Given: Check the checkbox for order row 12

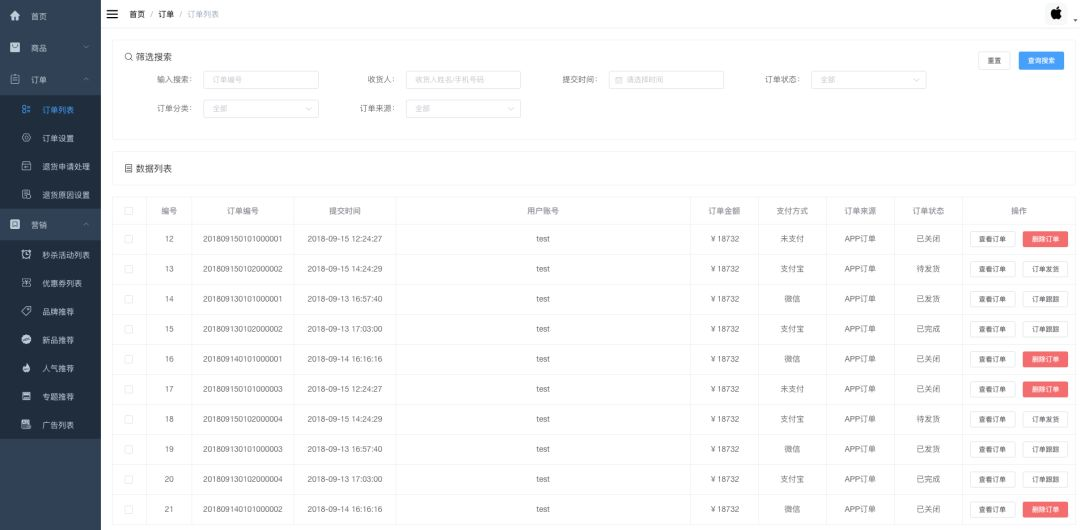Looking at the screenshot, I should click(x=129, y=239).
